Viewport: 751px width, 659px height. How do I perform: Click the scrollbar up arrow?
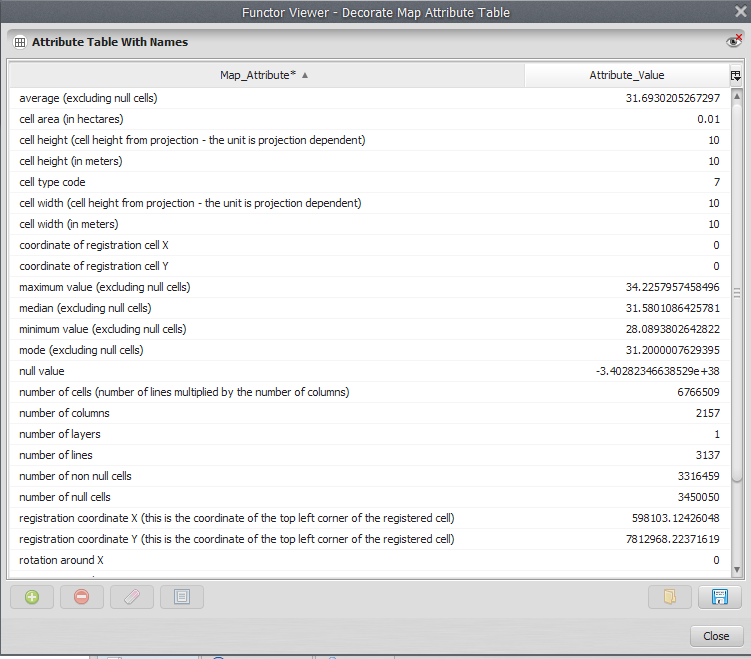point(737,96)
